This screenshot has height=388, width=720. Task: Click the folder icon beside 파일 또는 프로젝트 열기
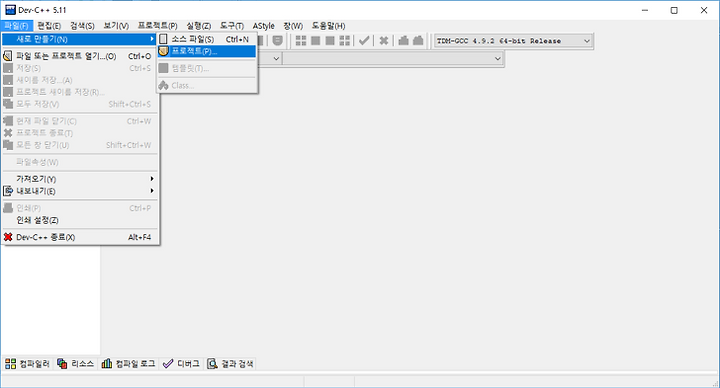(x=8, y=56)
